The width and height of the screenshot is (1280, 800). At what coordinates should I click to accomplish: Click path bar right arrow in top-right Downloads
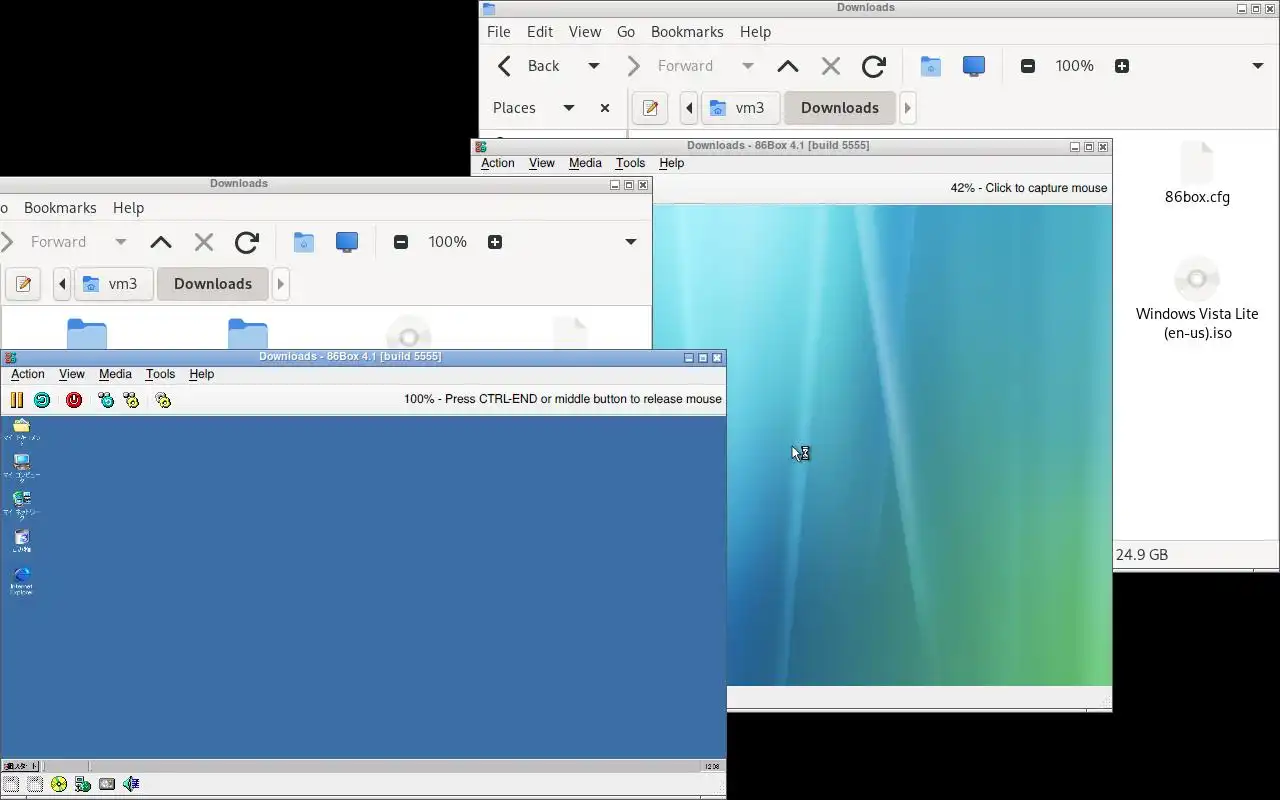(x=908, y=108)
